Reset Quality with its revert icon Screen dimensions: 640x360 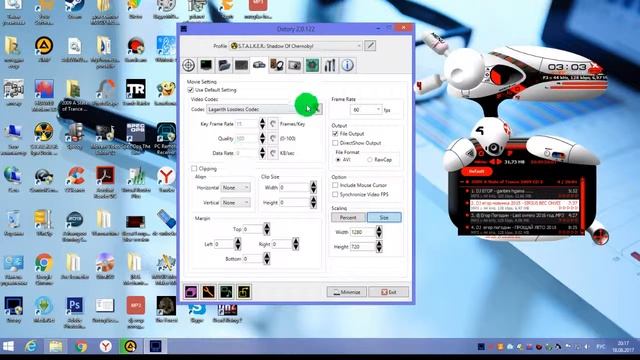(x=273, y=138)
